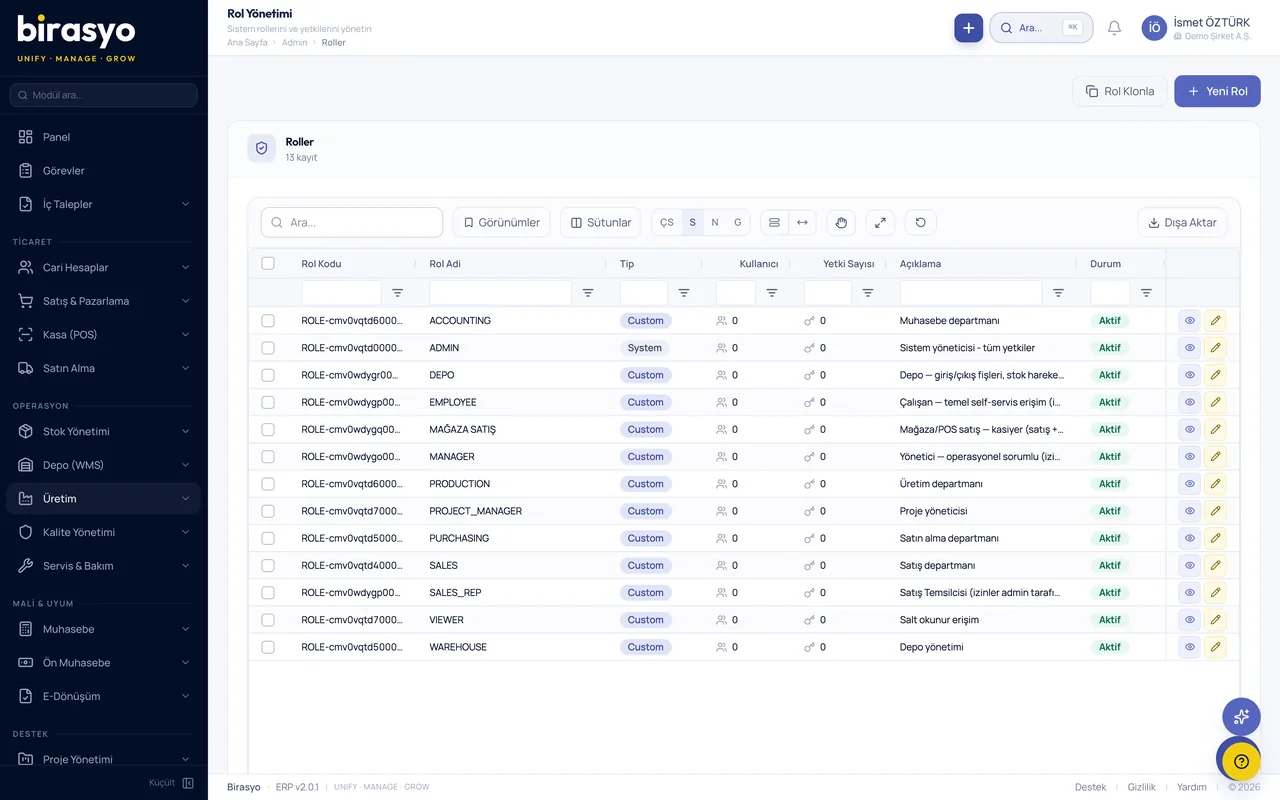Viewport: 1280px width, 800px height.
Task: View the ACCOUNTING role via eye icon
Action: pos(1189,321)
